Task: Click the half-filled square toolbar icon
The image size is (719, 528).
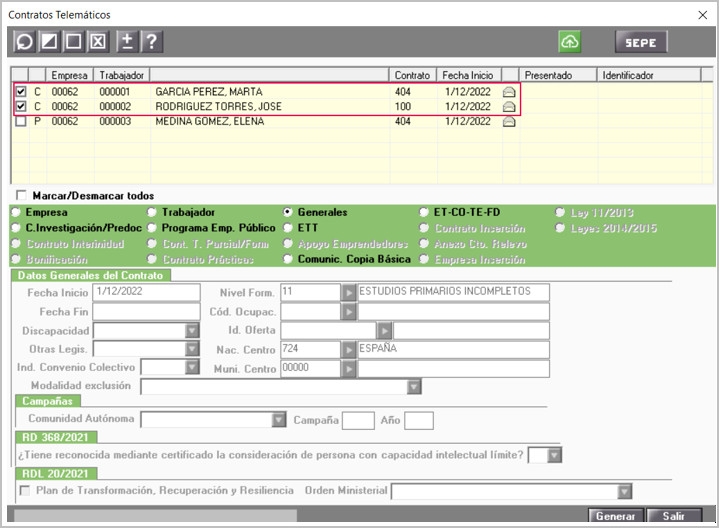Action: (49, 42)
